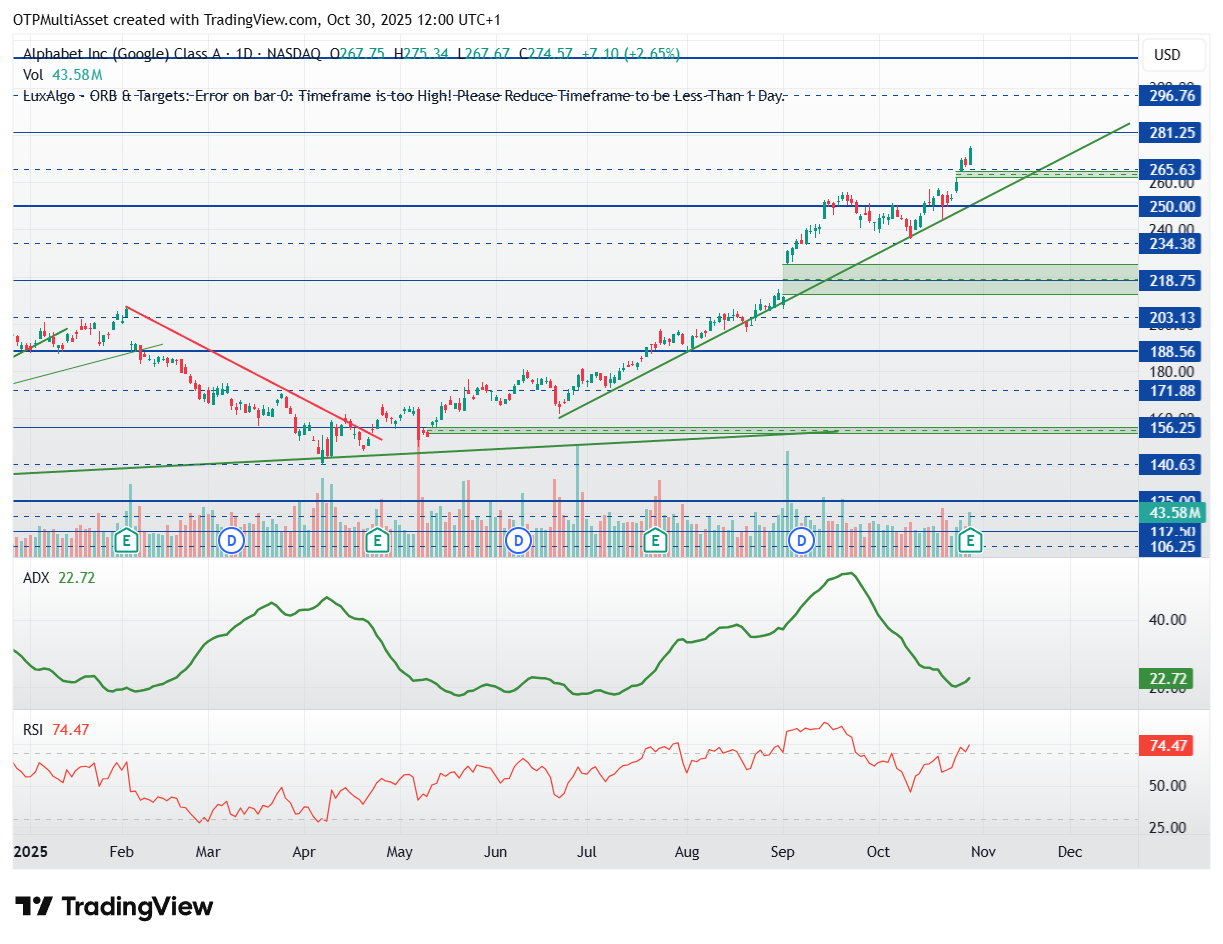The height and width of the screenshot is (944, 1223).
Task: Select the dividend D marker in September
Action: [x=801, y=541]
